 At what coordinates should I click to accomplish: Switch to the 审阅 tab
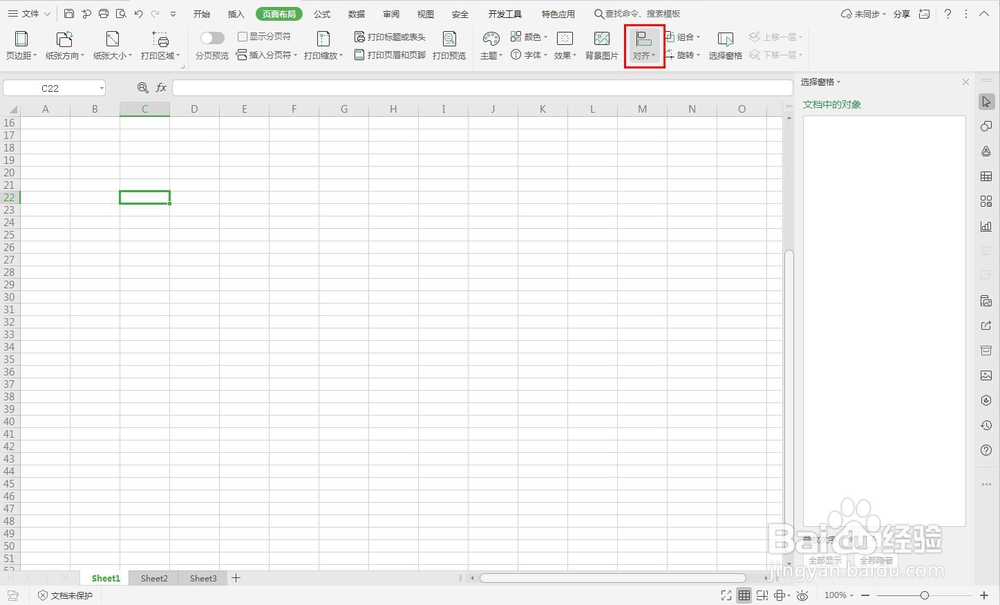391,13
